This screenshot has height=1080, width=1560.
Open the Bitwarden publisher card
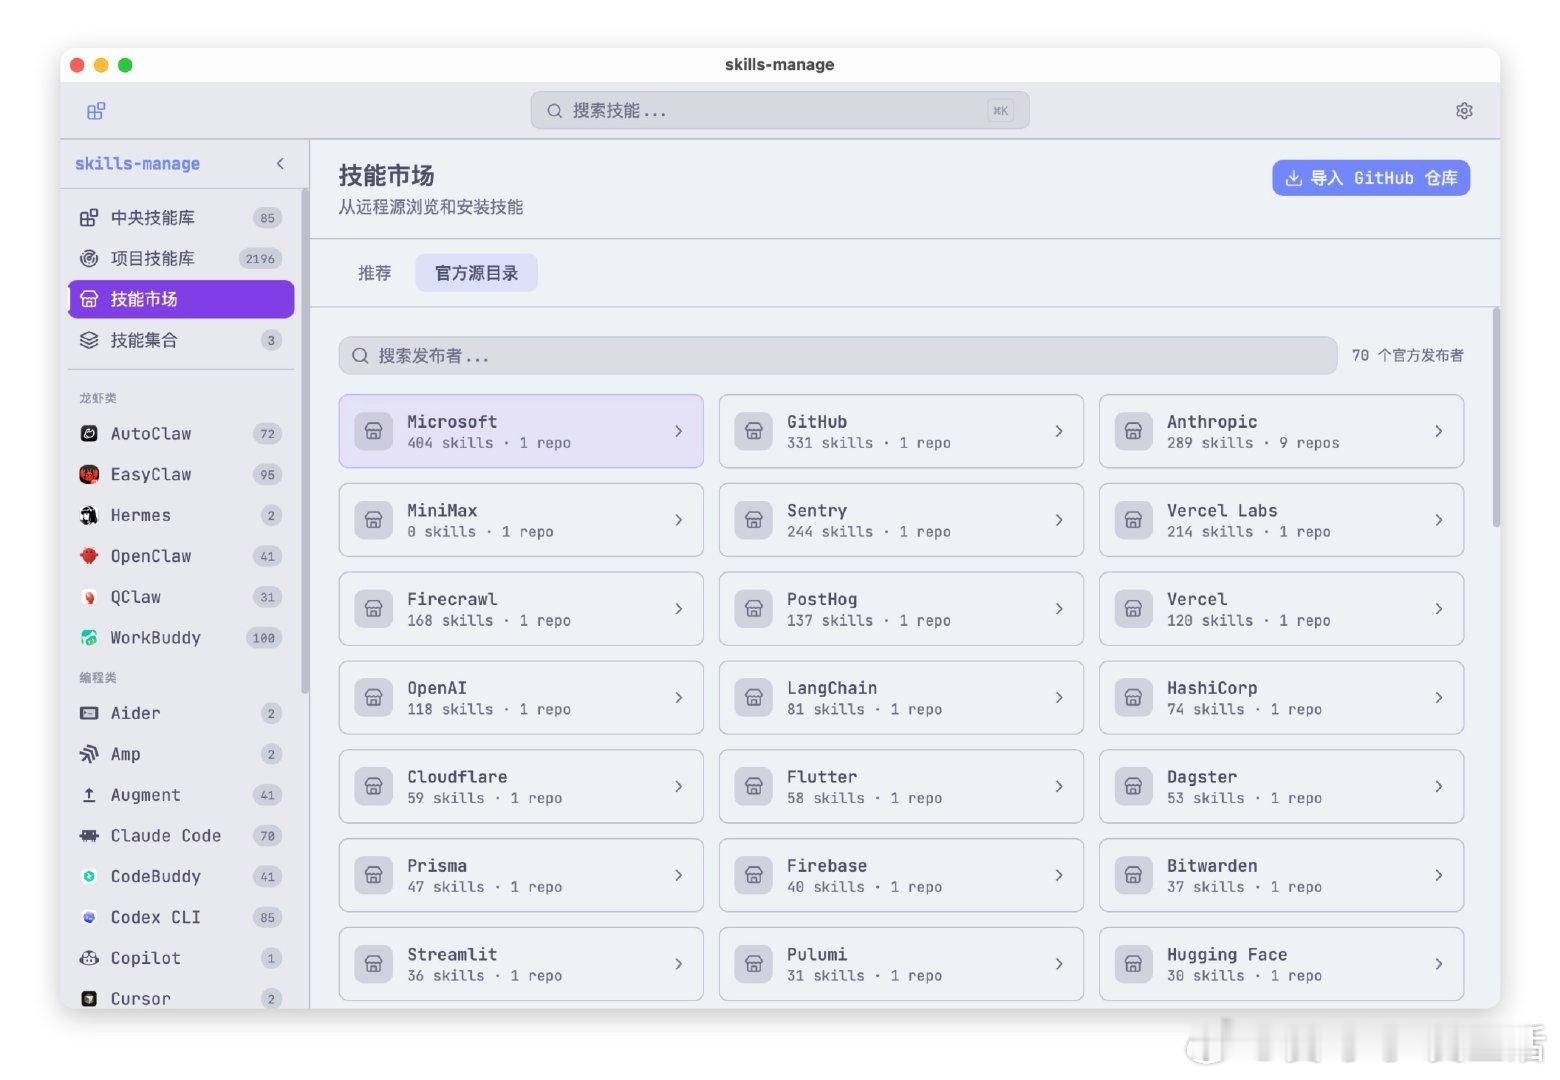[x=1281, y=875]
